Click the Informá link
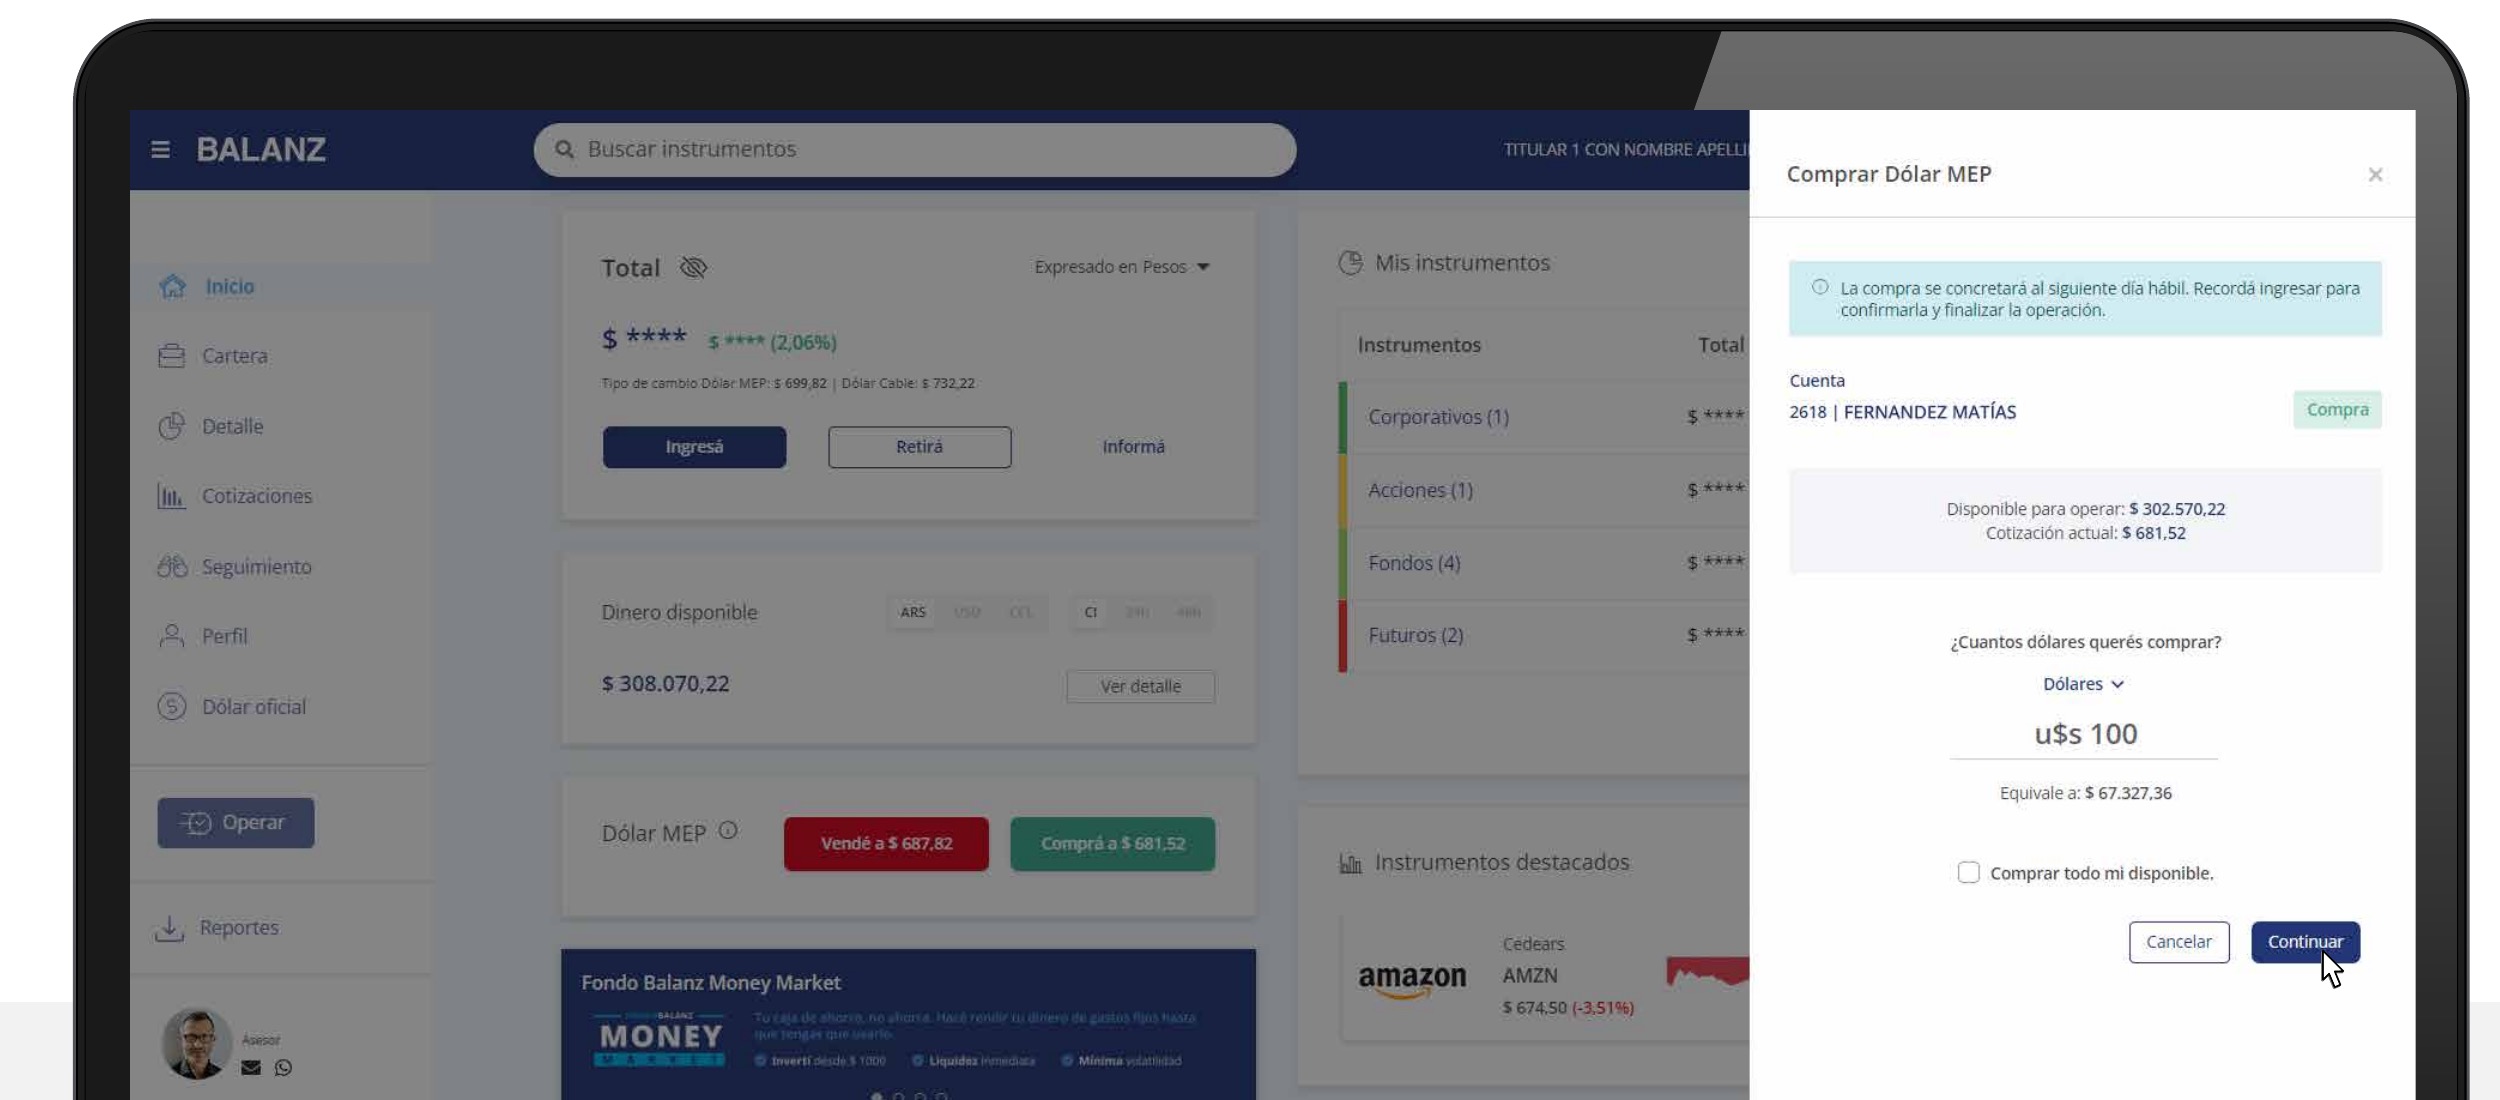The height and width of the screenshot is (1100, 2500). pyautogui.click(x=1133, y=447)
